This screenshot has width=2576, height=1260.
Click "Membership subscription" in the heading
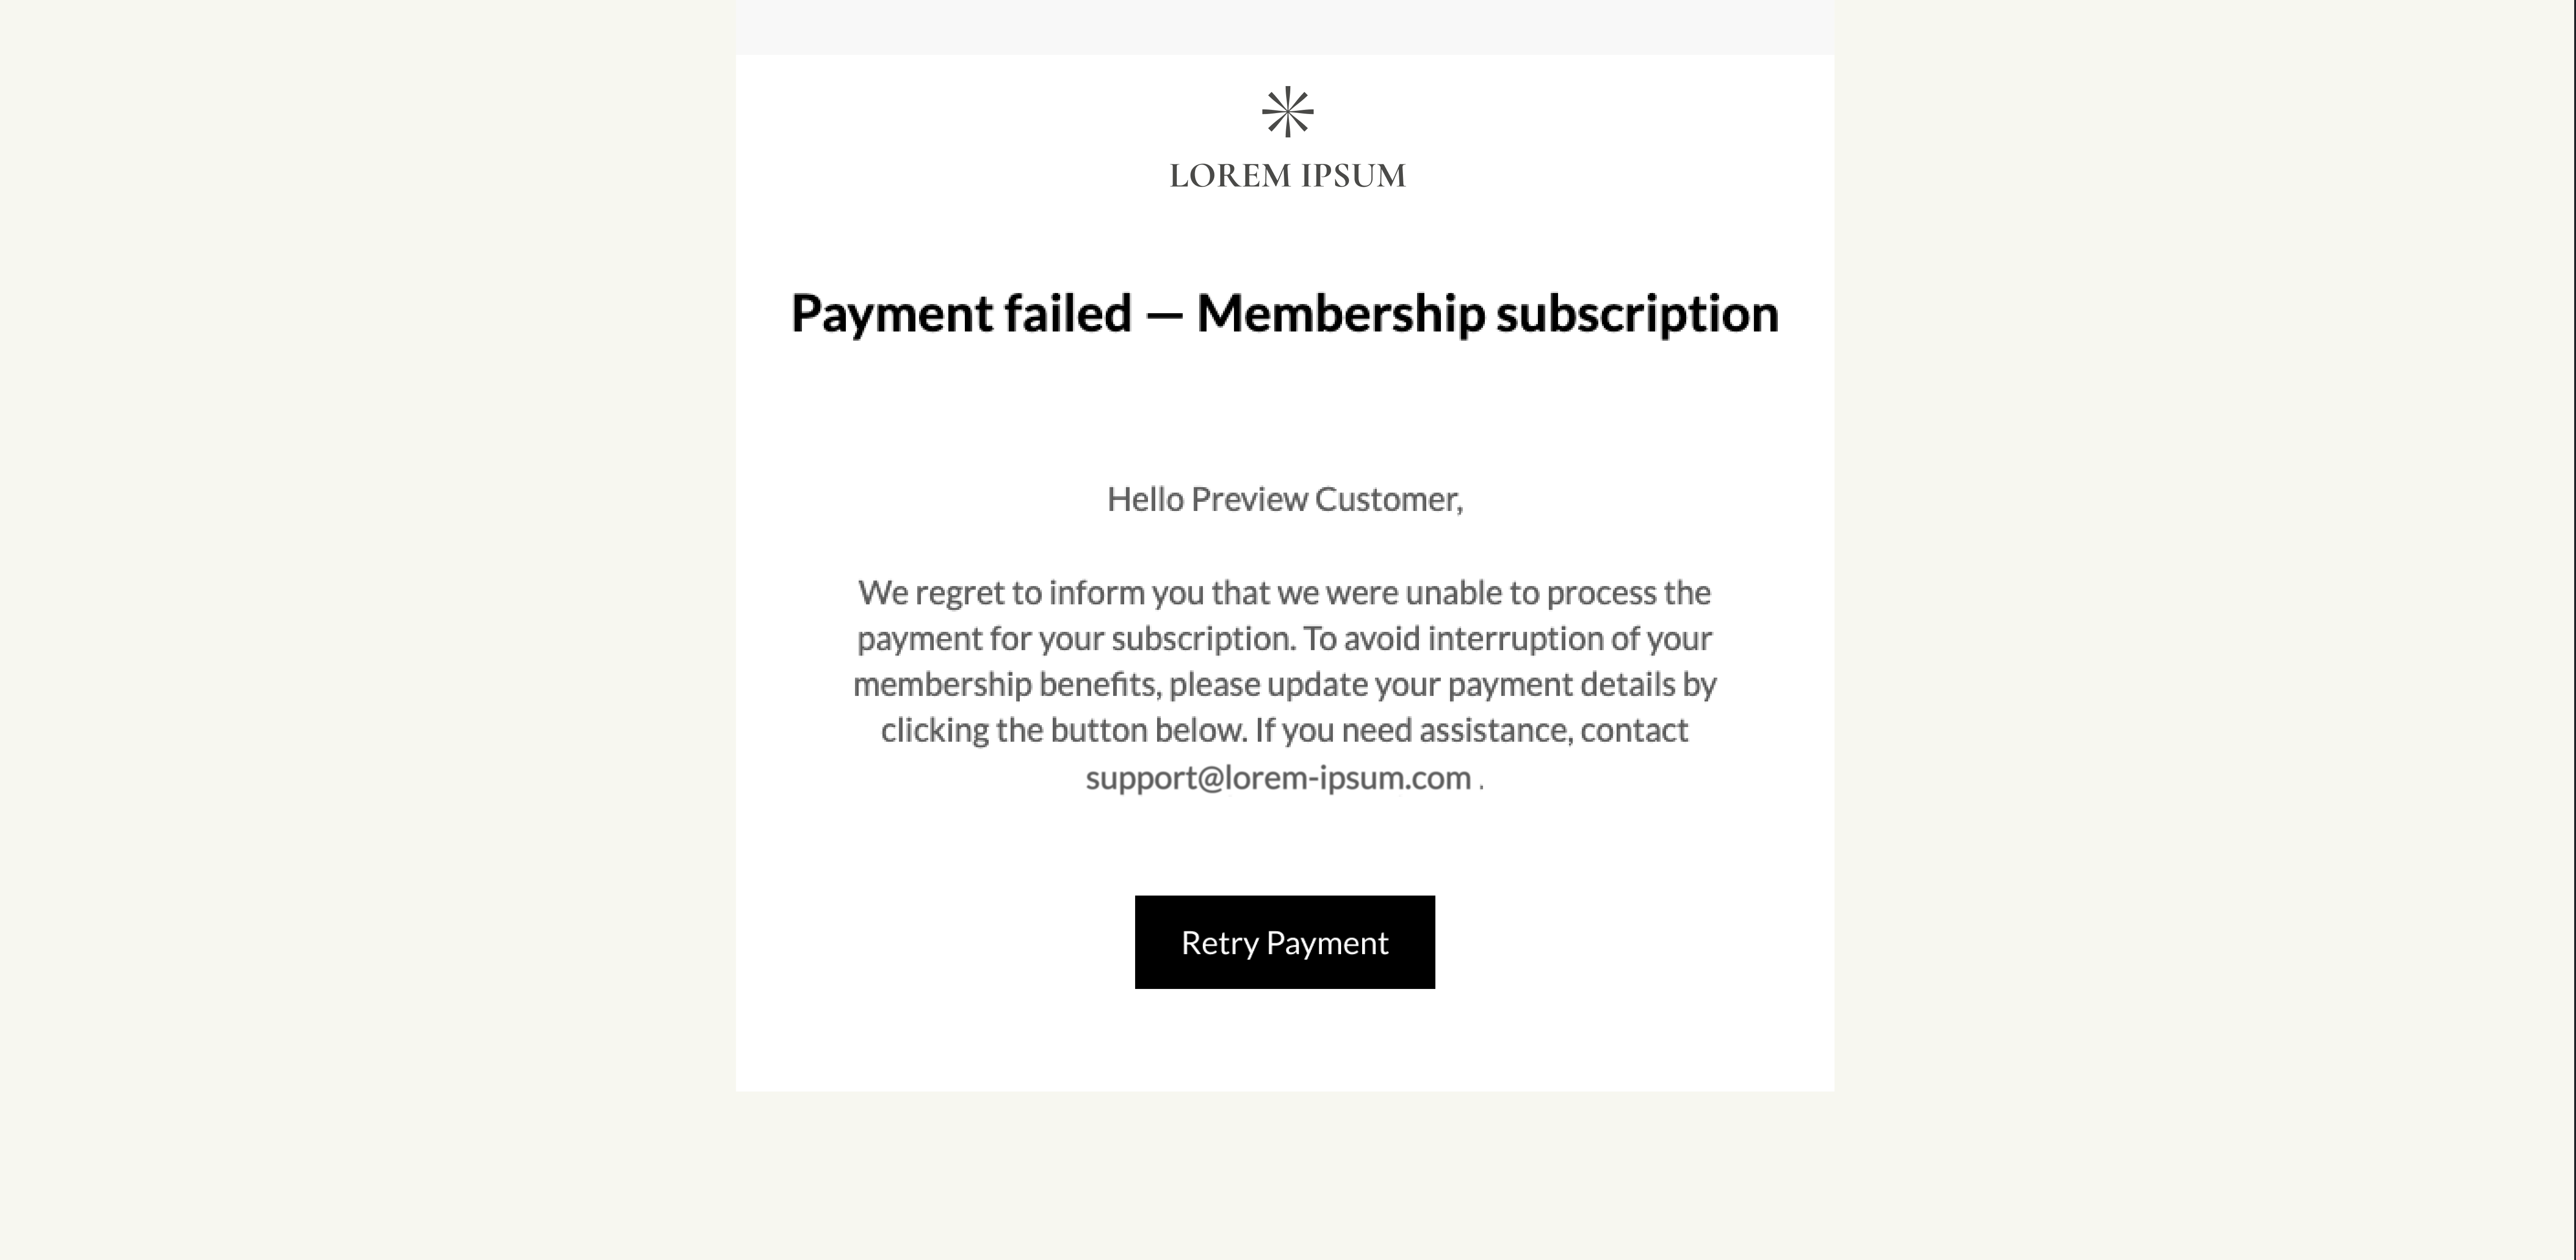(x=1487, y=314)
